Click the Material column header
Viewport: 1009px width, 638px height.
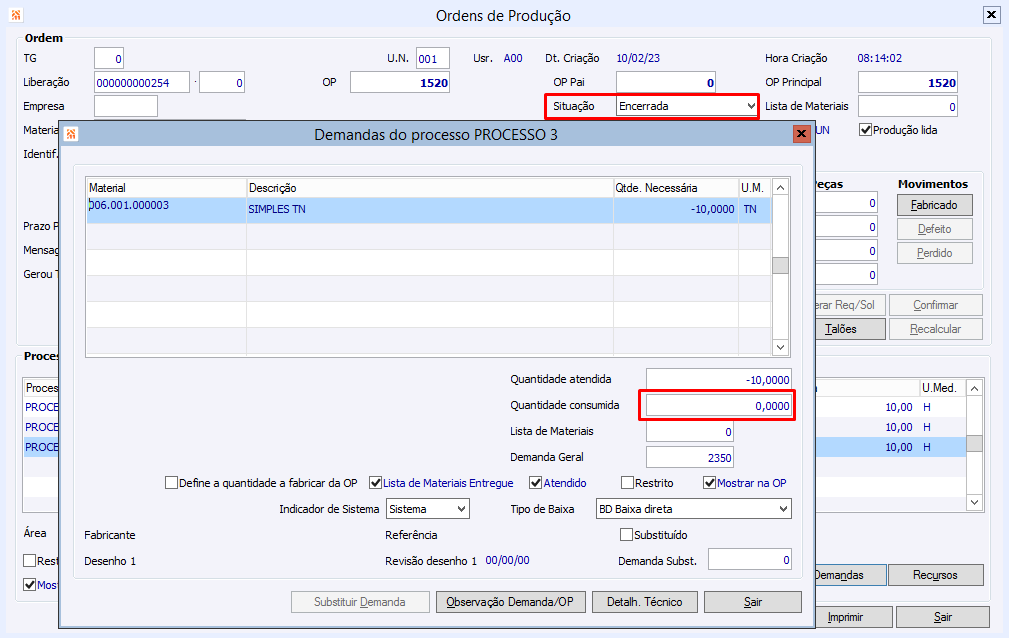(167, 188)
